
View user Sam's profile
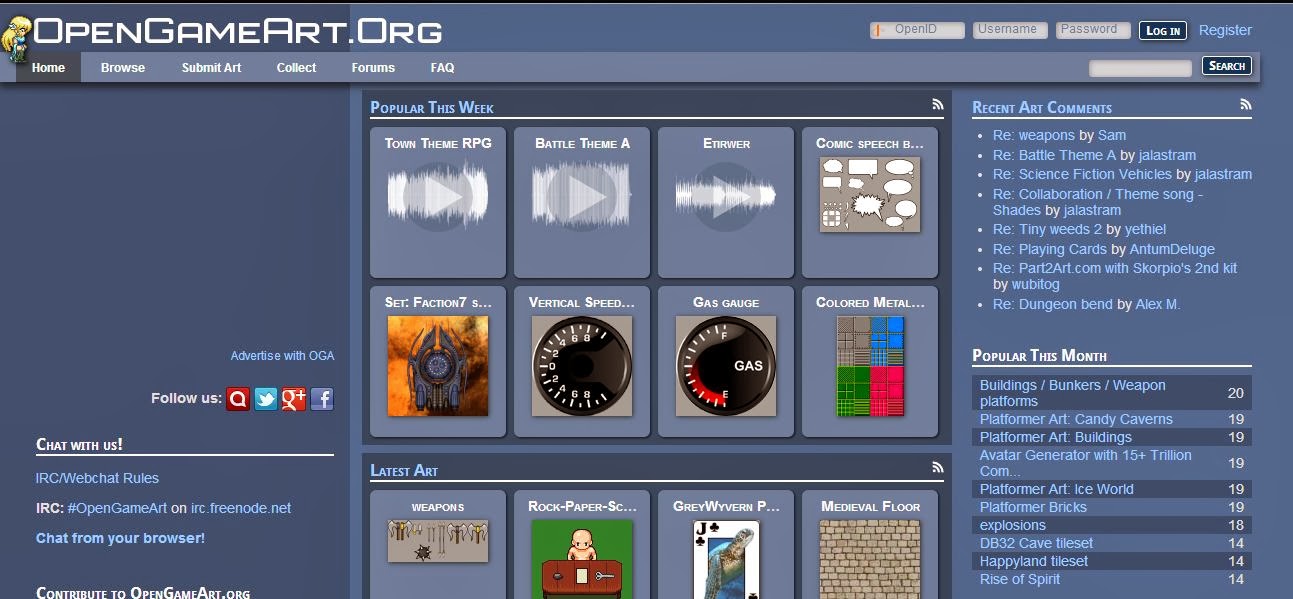tap(1112, 135)
